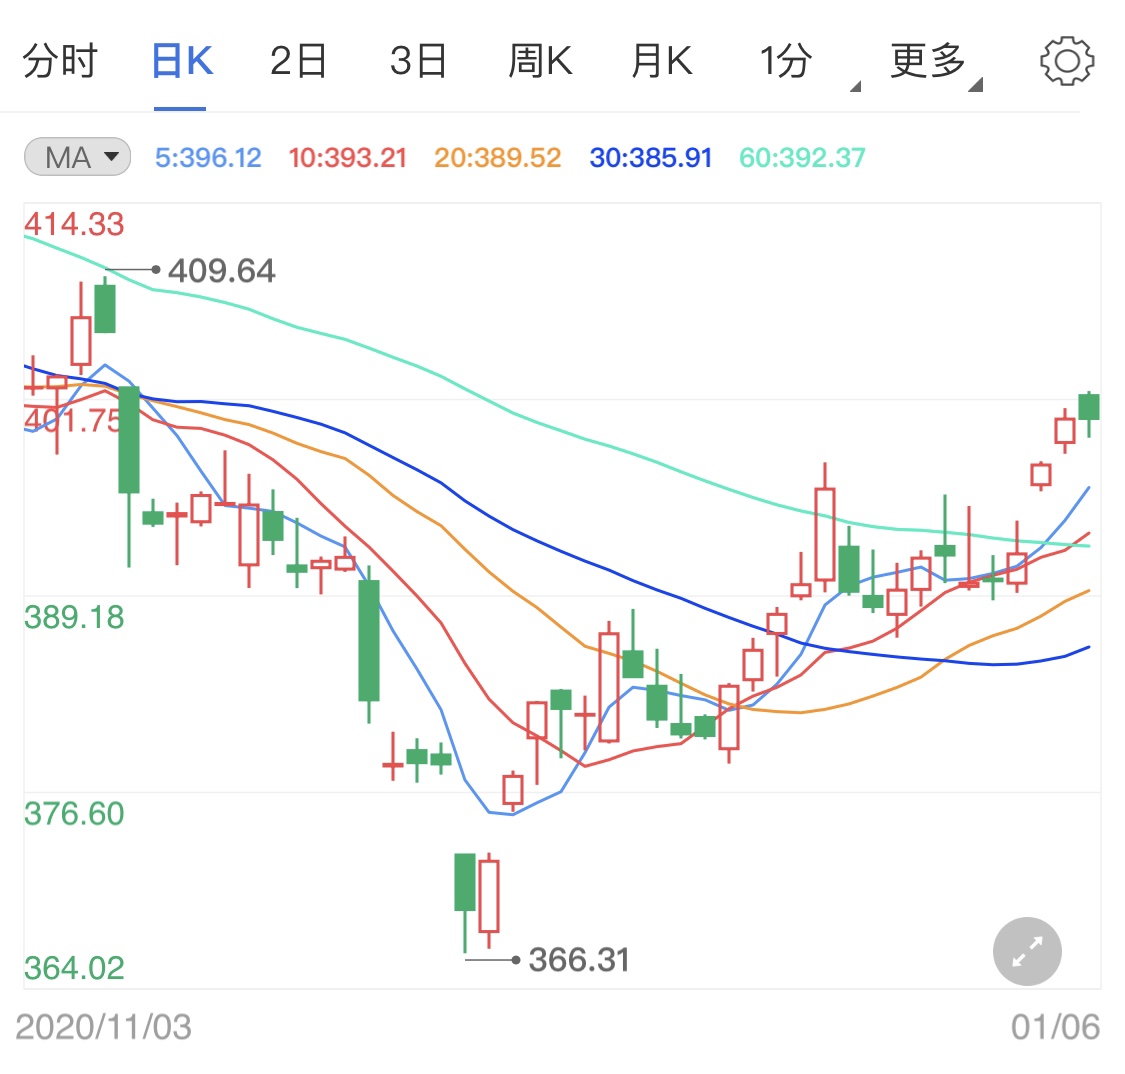
Task: Click the 364.02 axis price label
Action: click(x=74, y=969)
